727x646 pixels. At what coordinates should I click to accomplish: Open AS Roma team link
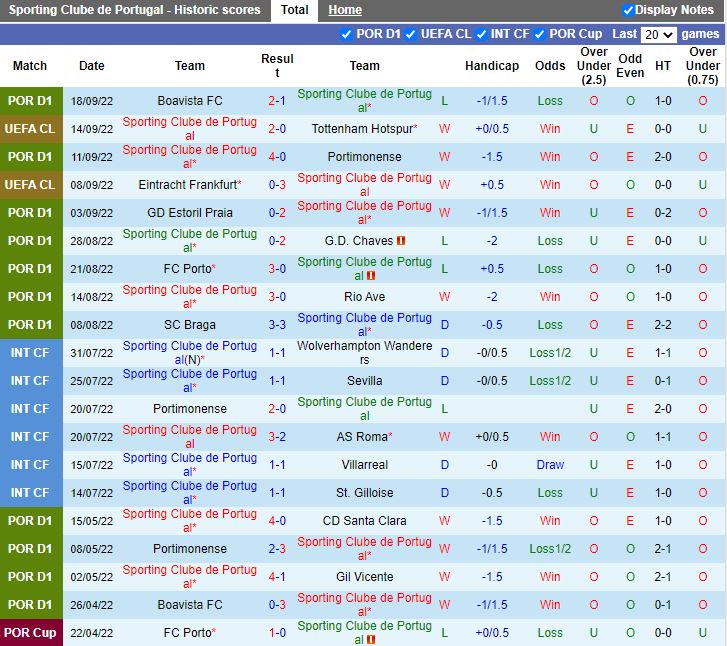[x=362, y=436]
